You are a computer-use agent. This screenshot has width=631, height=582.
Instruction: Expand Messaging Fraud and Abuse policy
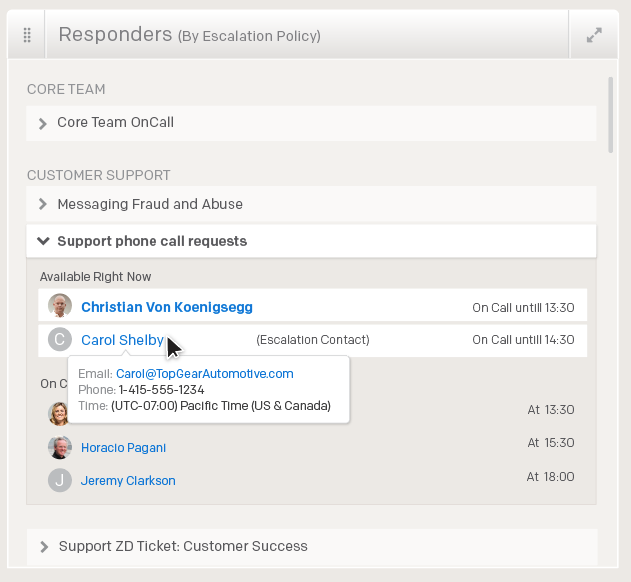311,204
